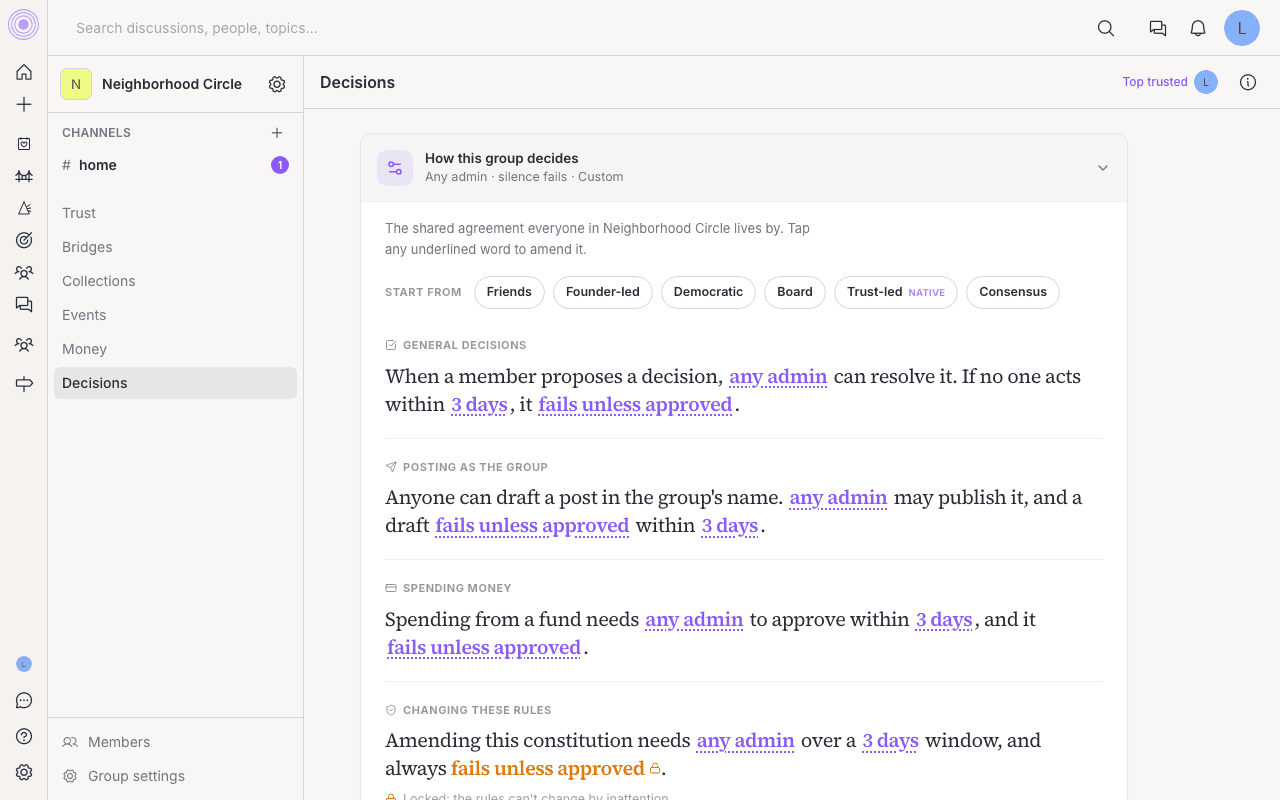Select Decisions in the sidebar

pyautogui.click(x=175, y=383)
